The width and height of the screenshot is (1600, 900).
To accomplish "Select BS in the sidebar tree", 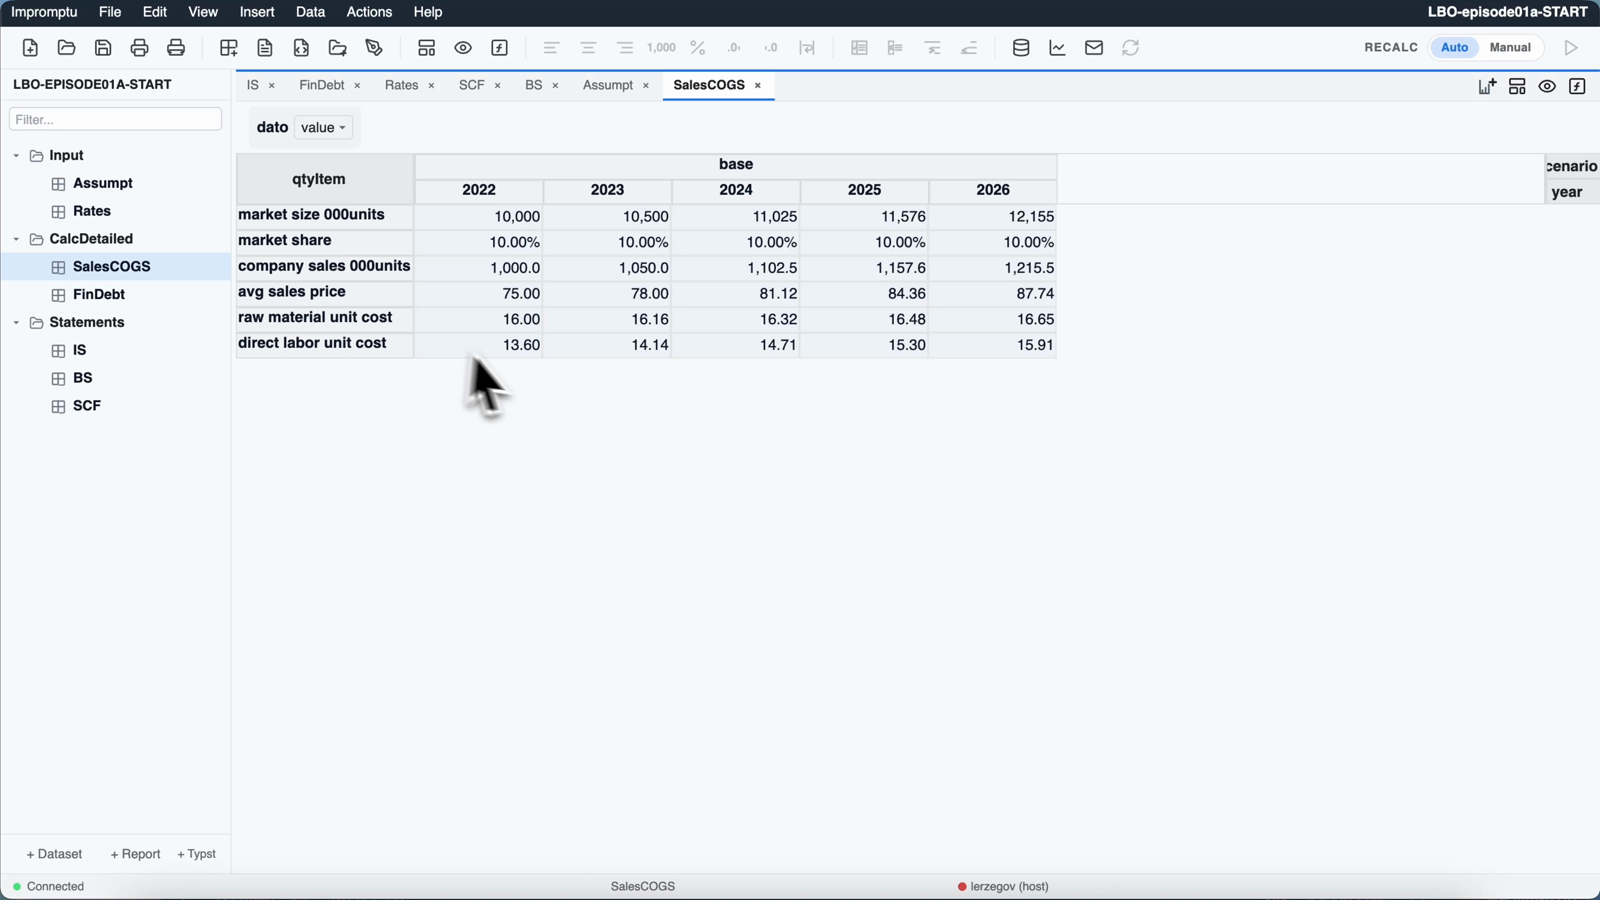I will [x=83, y=378].
